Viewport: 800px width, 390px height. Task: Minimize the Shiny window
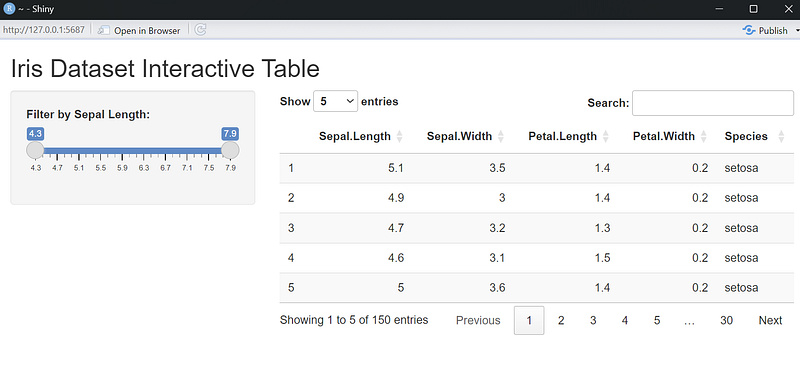720,9
